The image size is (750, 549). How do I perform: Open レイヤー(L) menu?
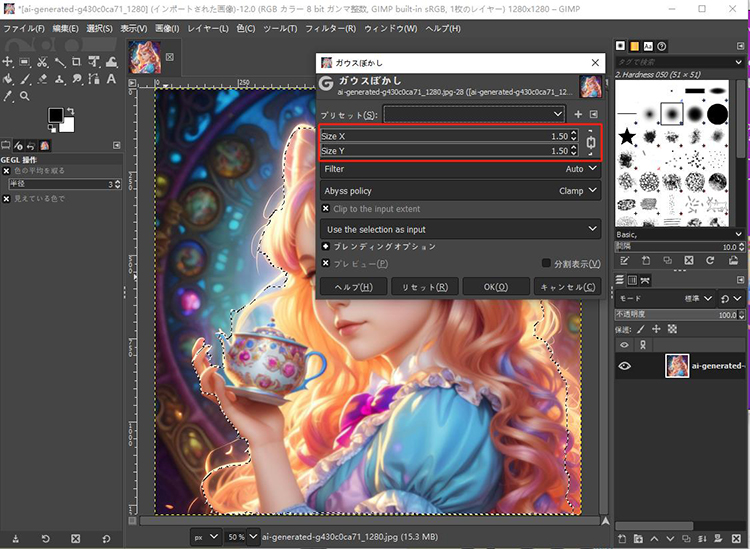[208, 29]
